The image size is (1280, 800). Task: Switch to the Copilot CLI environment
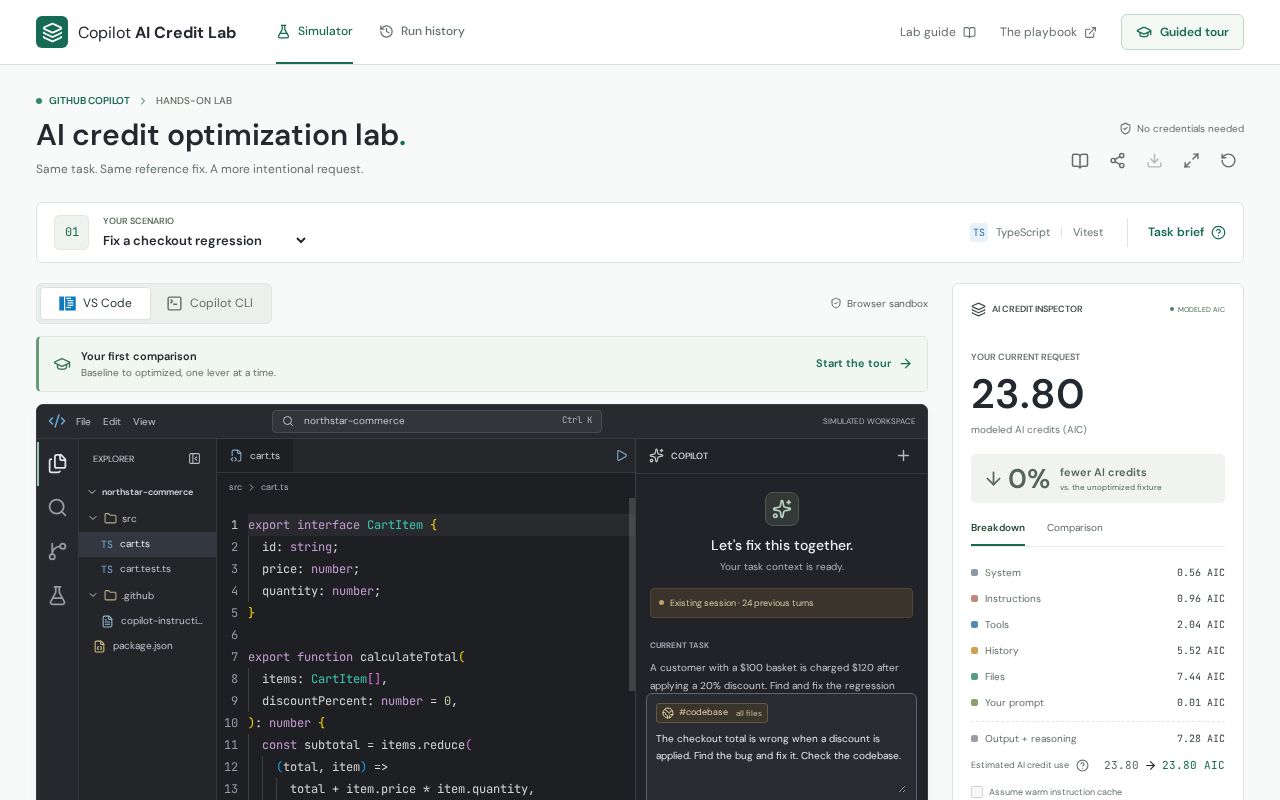(210, 303)
